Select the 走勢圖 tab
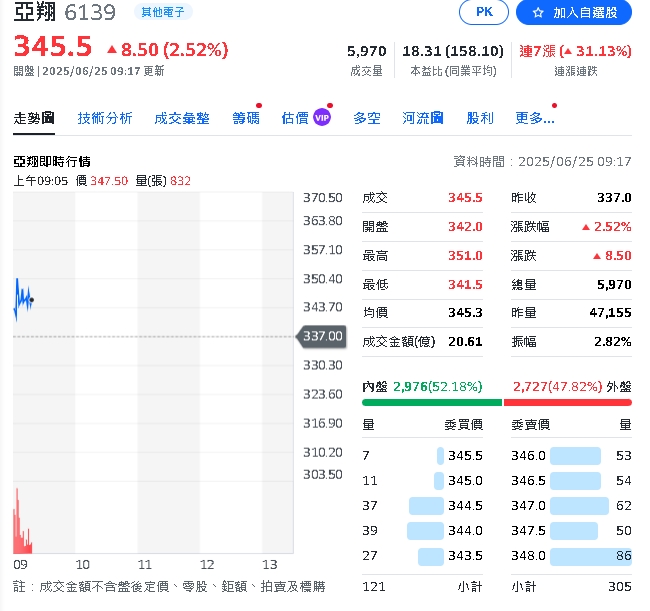Image resolution: width=650 pixels, height=611 pixels. pos(34,118)
